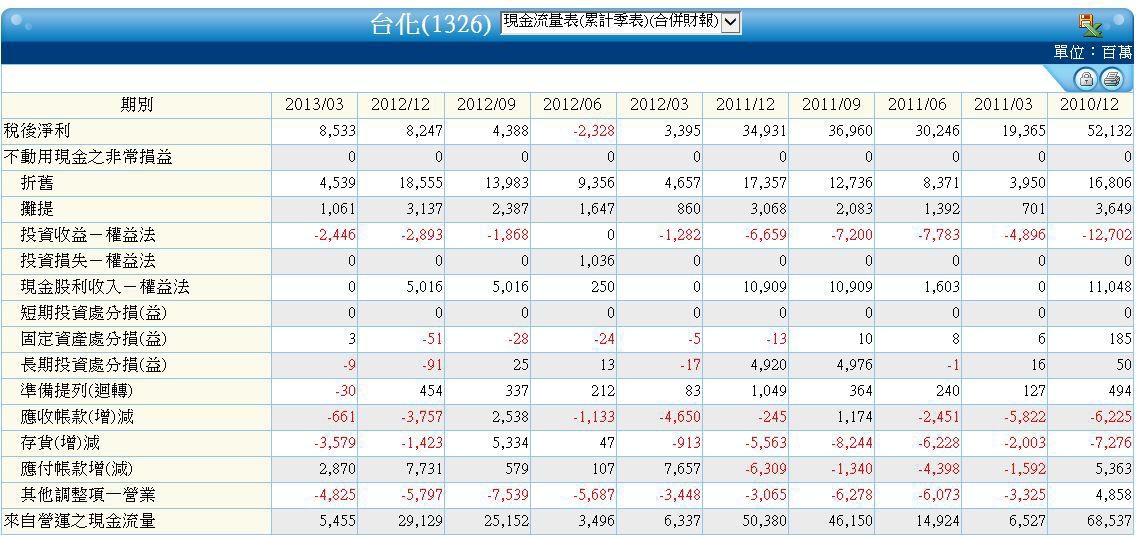Viewport: 1140px width, 535px height.
Task: Click payables value 7,731
Action: coord(424,469)
